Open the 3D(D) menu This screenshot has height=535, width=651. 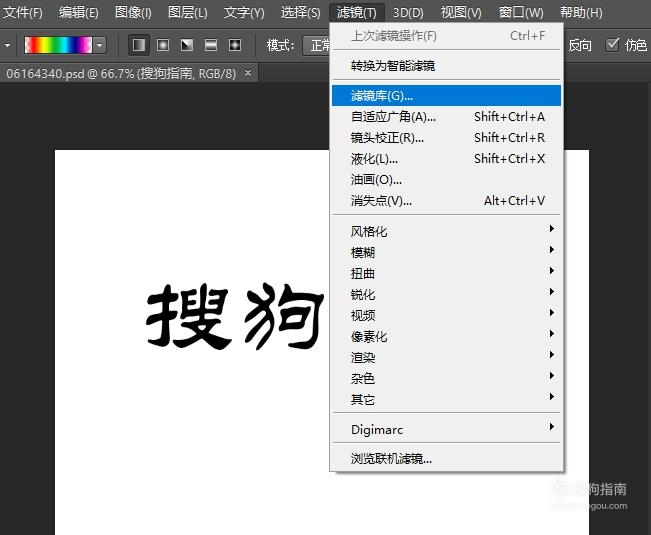[408, 12]
